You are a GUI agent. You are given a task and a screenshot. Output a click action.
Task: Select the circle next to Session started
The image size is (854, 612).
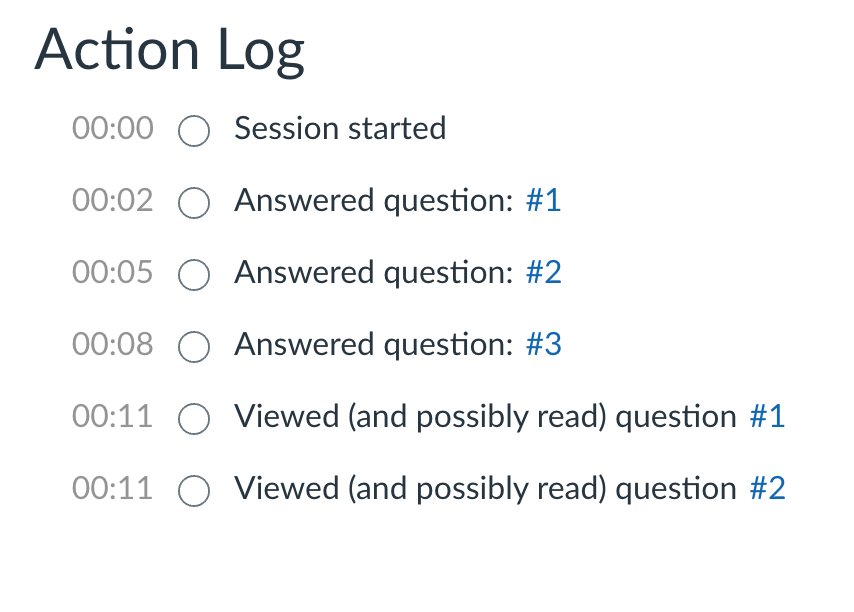[x=194, y=131]
